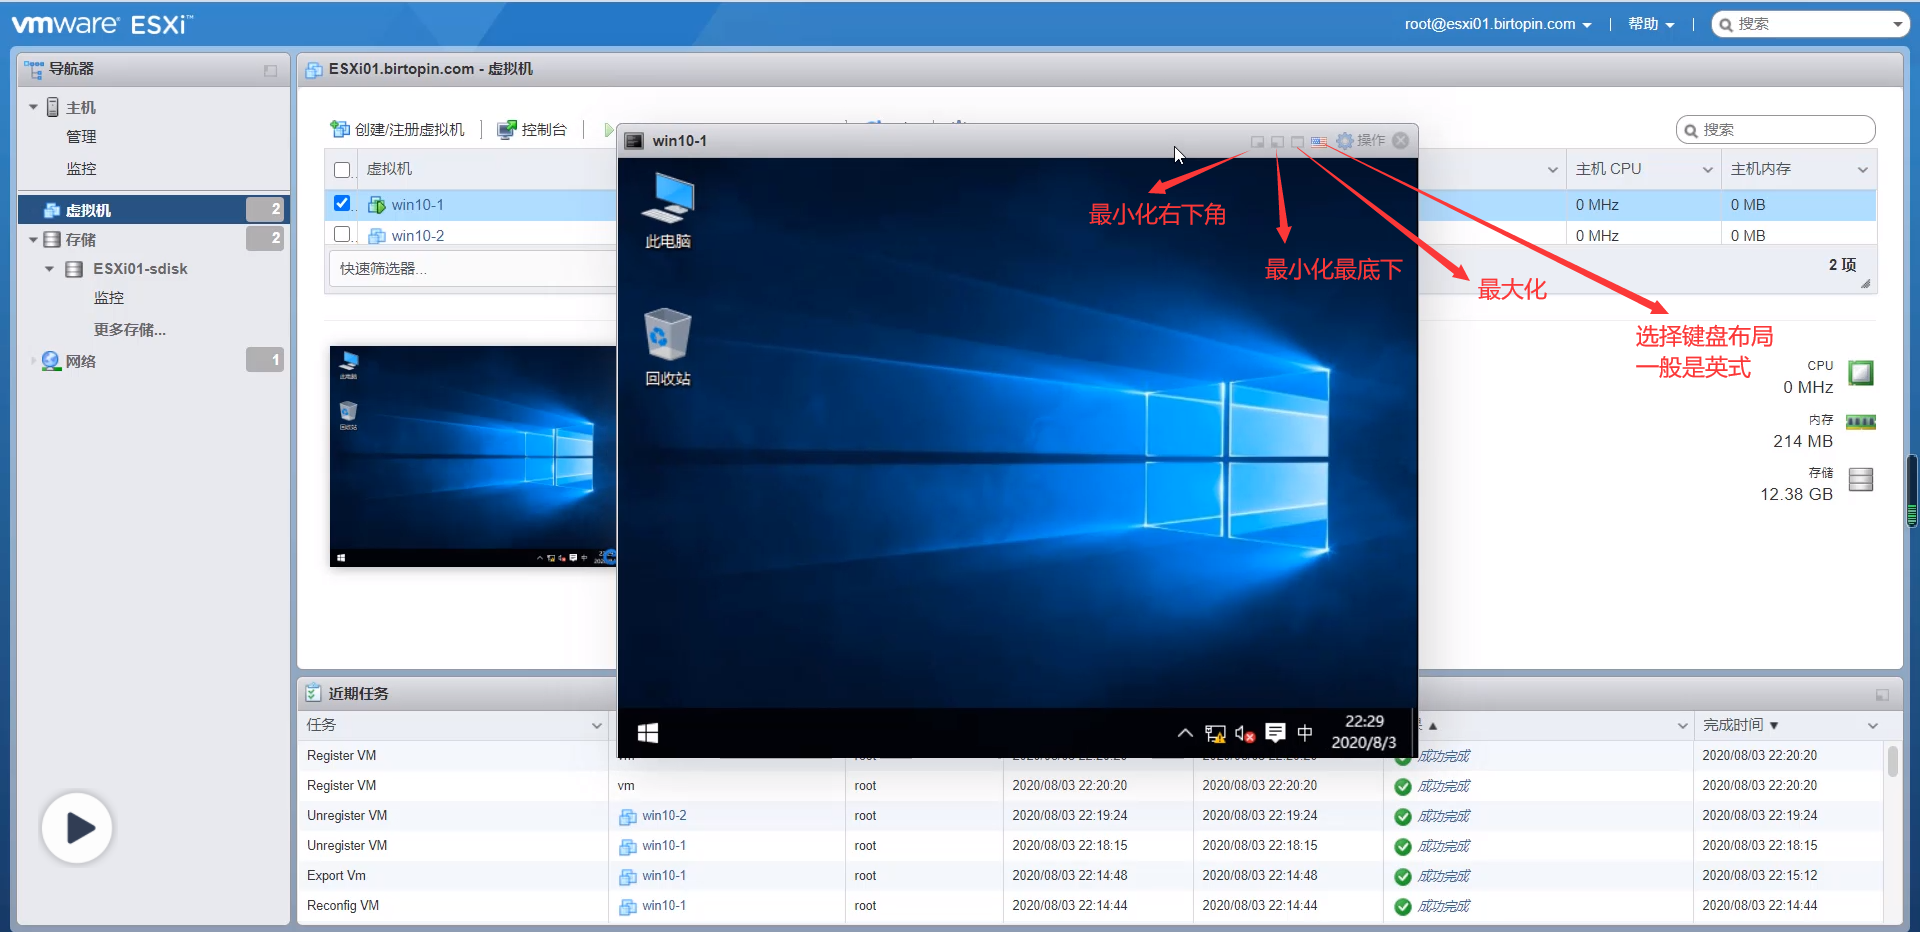The height and width of the screenshot is (932, 1920).
Task: Open the Windows Start menu in the console
Action: click(648, 734)
